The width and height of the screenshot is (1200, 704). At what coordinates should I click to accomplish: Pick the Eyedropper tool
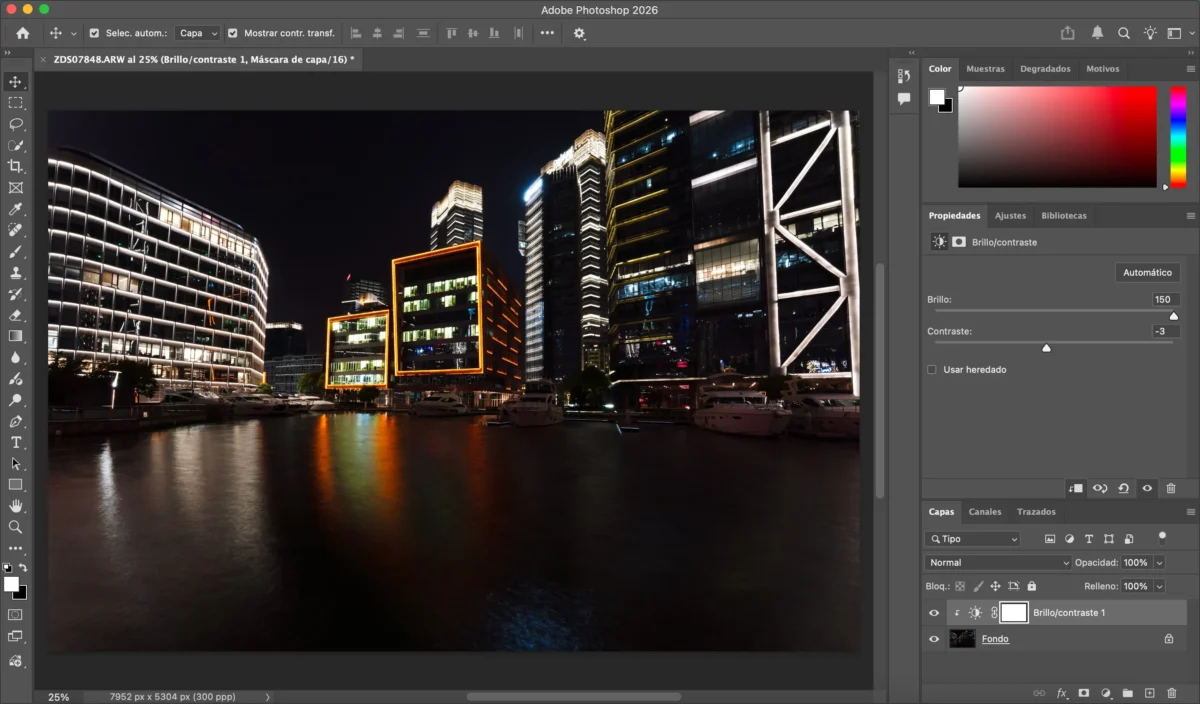click(x=15, y=209)
